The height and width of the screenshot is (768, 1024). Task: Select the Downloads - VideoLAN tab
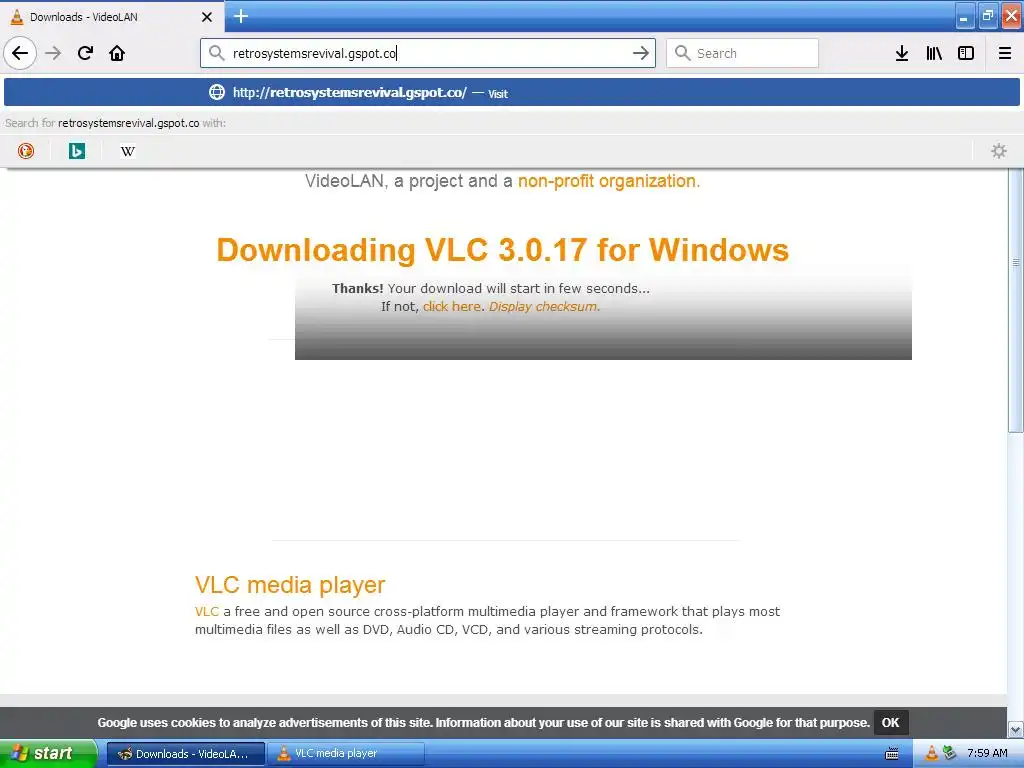(x=112, y=16)
